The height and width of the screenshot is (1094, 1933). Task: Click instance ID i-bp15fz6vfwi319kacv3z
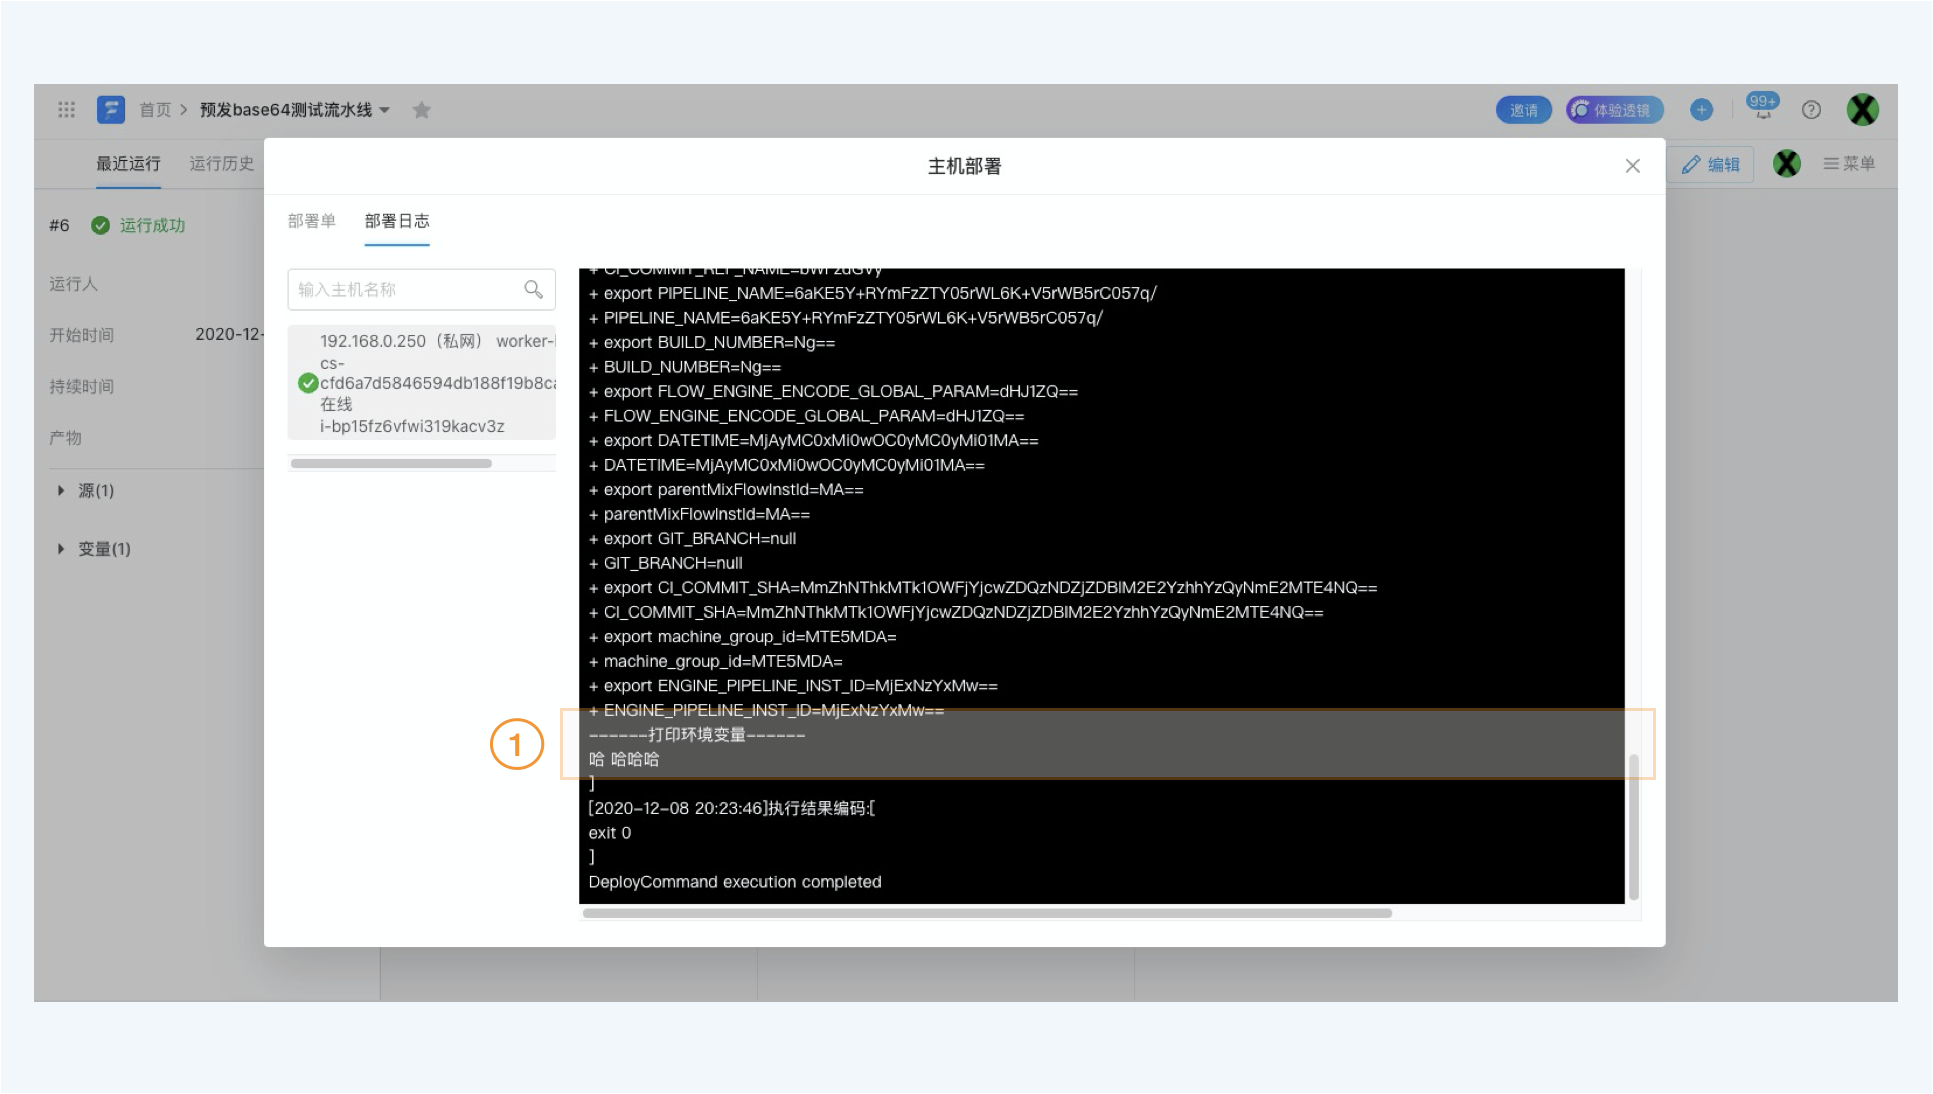(412, 426)
